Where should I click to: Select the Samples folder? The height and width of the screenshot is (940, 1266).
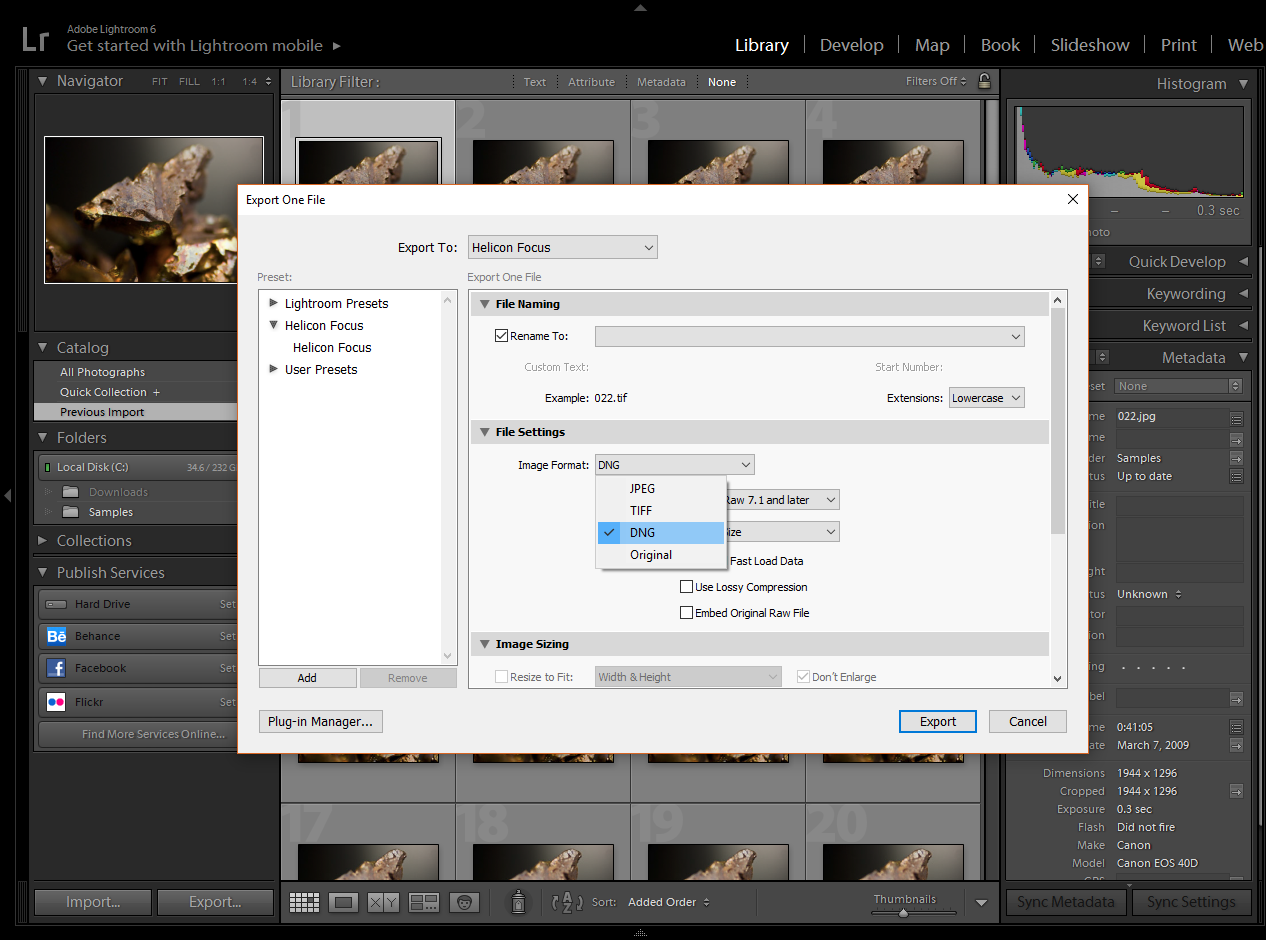pos(111,512)
